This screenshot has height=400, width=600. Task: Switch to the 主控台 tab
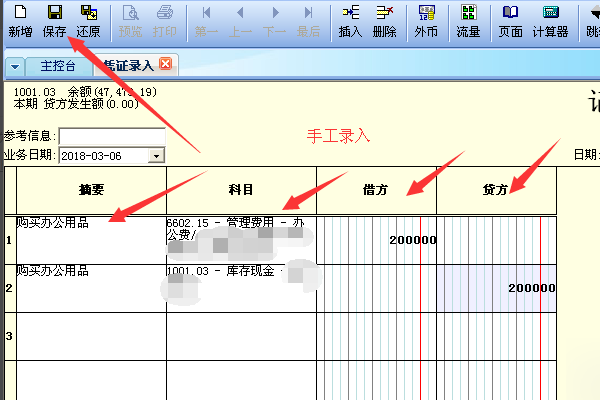tap(58, 66)
